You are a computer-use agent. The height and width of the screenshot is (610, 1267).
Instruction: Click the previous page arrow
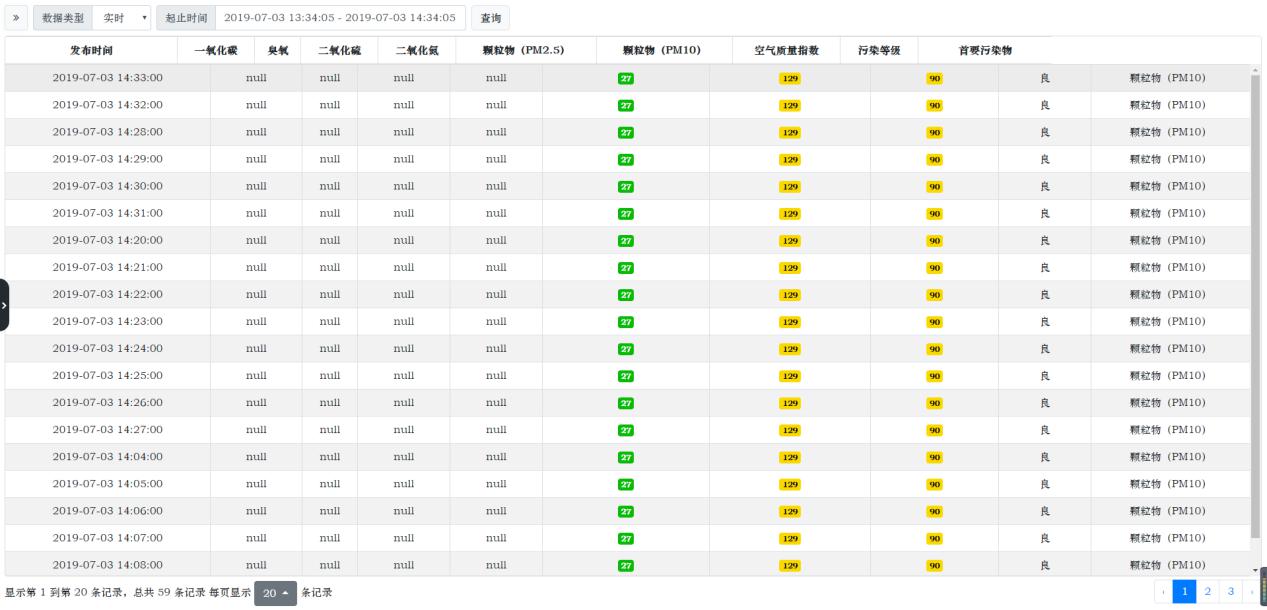point(1163,592)
